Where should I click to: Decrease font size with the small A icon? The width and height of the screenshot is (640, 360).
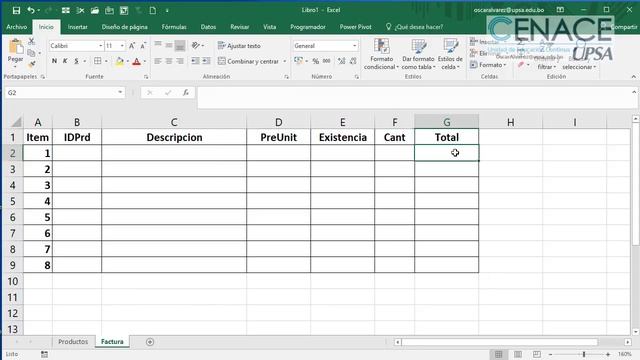click(143, 46)
